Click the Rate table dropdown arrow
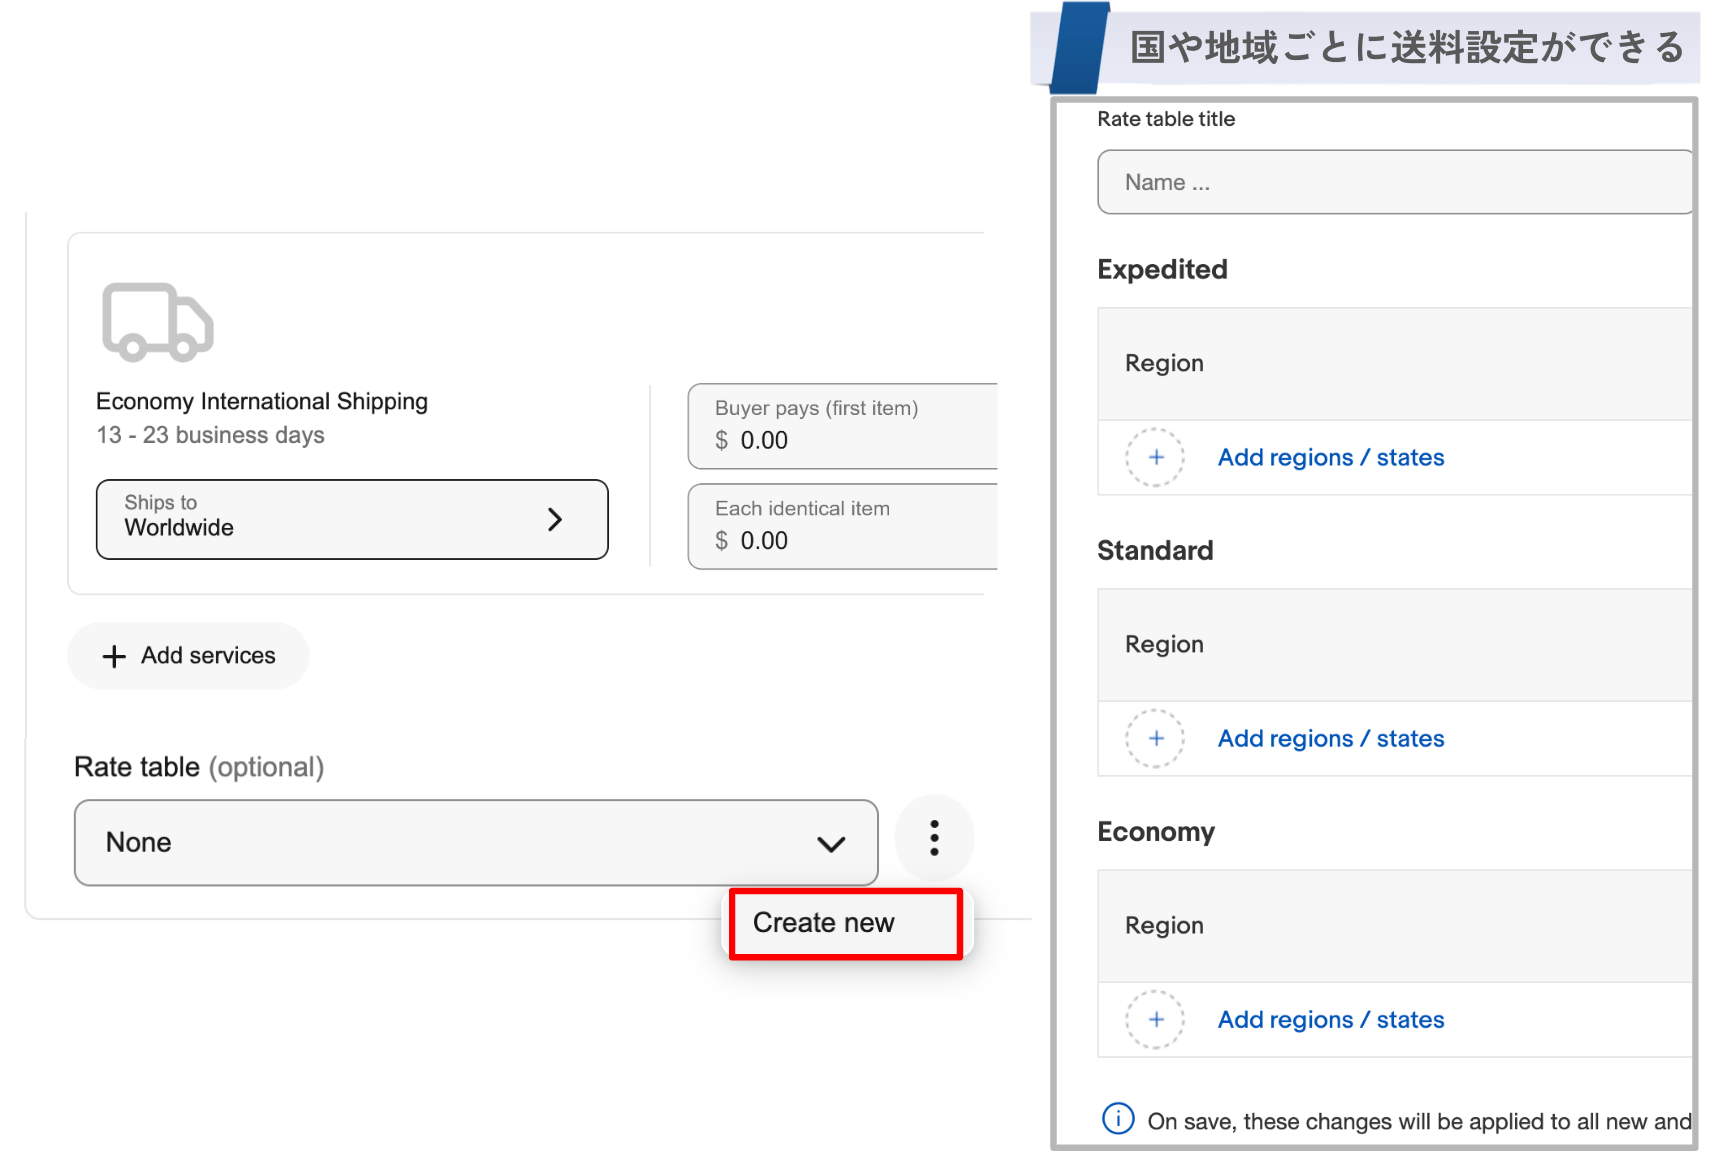The width and height of the screenshot is (1720, 1154). [x=831, y=844]
